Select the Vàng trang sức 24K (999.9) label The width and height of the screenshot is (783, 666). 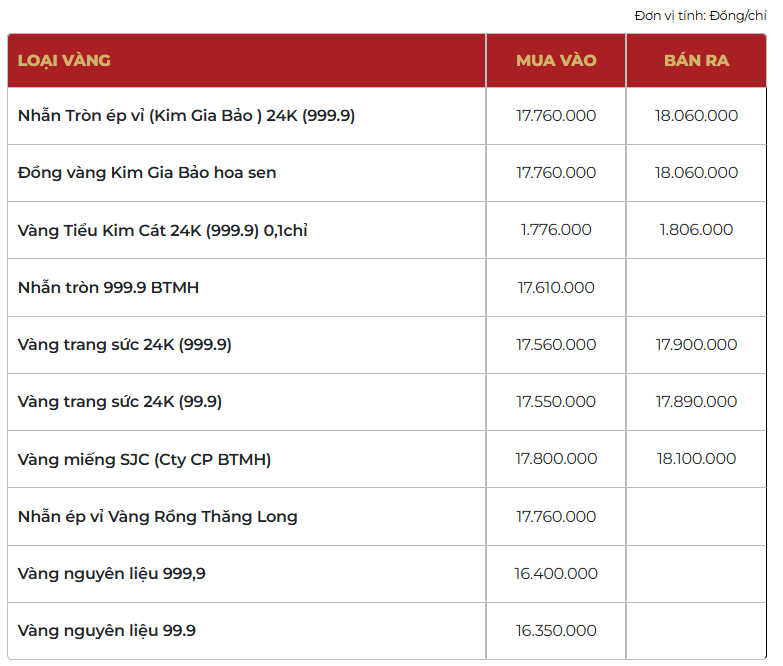pos(125,345)
